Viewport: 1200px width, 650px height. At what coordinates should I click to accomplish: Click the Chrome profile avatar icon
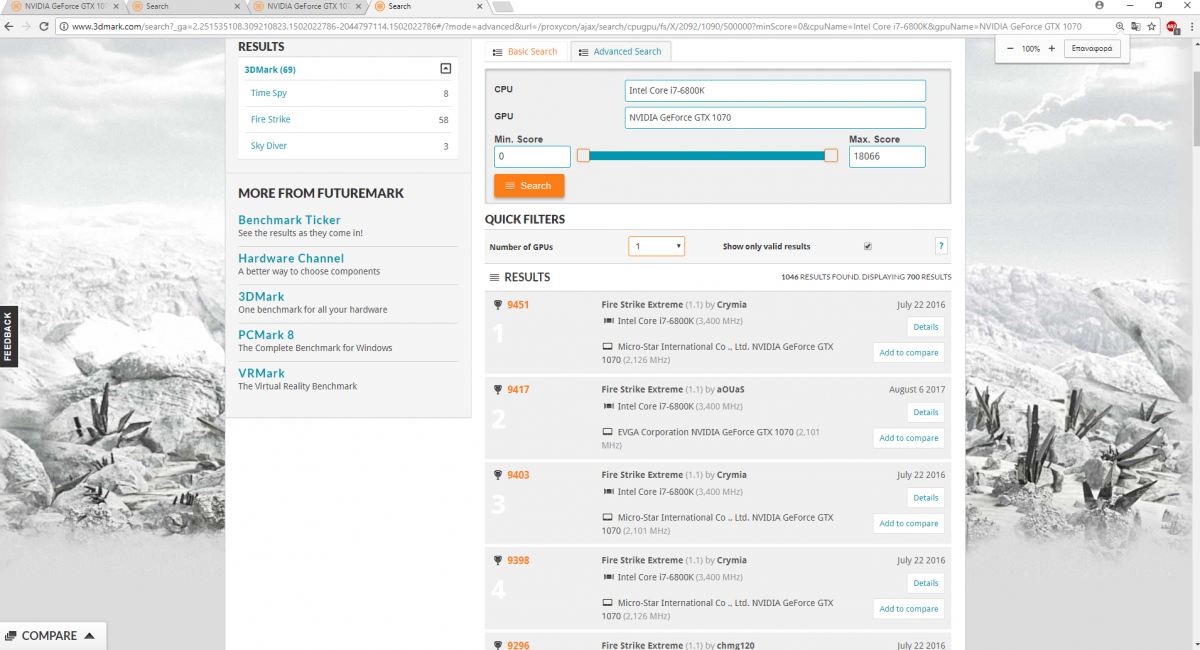(1100, 6)
